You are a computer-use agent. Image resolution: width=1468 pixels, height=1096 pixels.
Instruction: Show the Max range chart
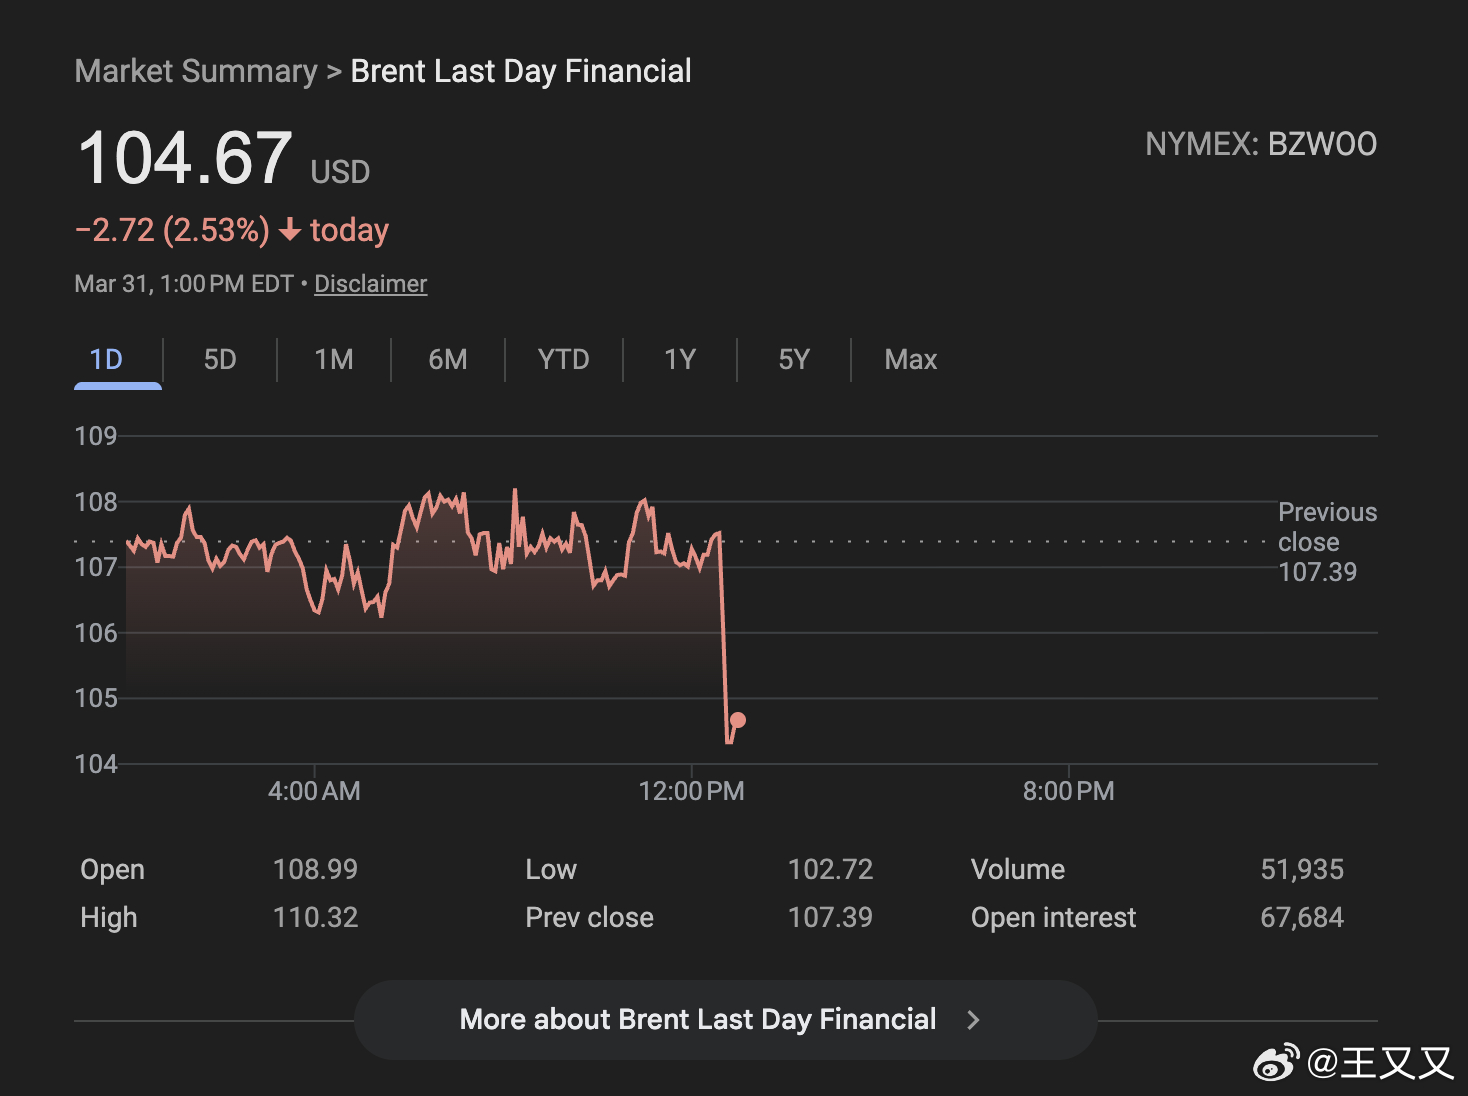[x=911, y=360]
